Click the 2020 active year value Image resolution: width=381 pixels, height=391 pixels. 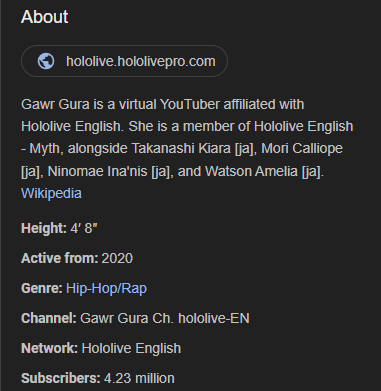[x=117, y=258]
